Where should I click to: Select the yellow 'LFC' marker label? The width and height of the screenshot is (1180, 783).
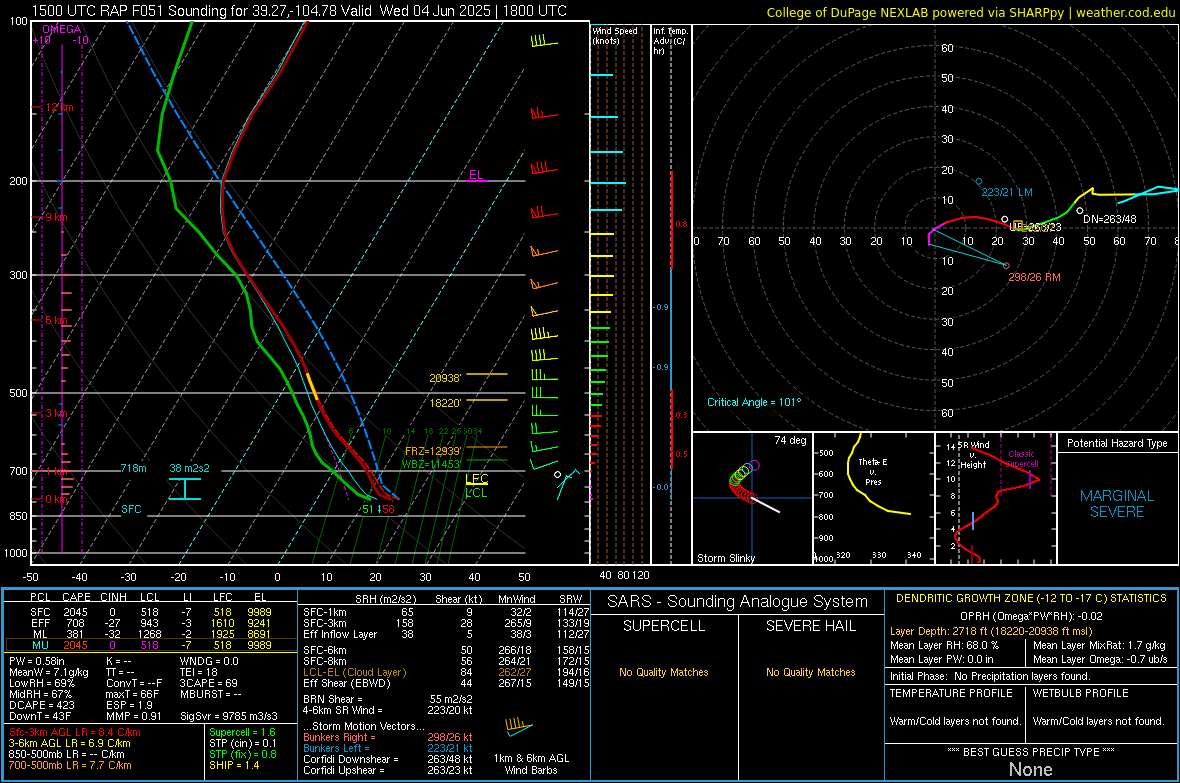tap(476, 479)
